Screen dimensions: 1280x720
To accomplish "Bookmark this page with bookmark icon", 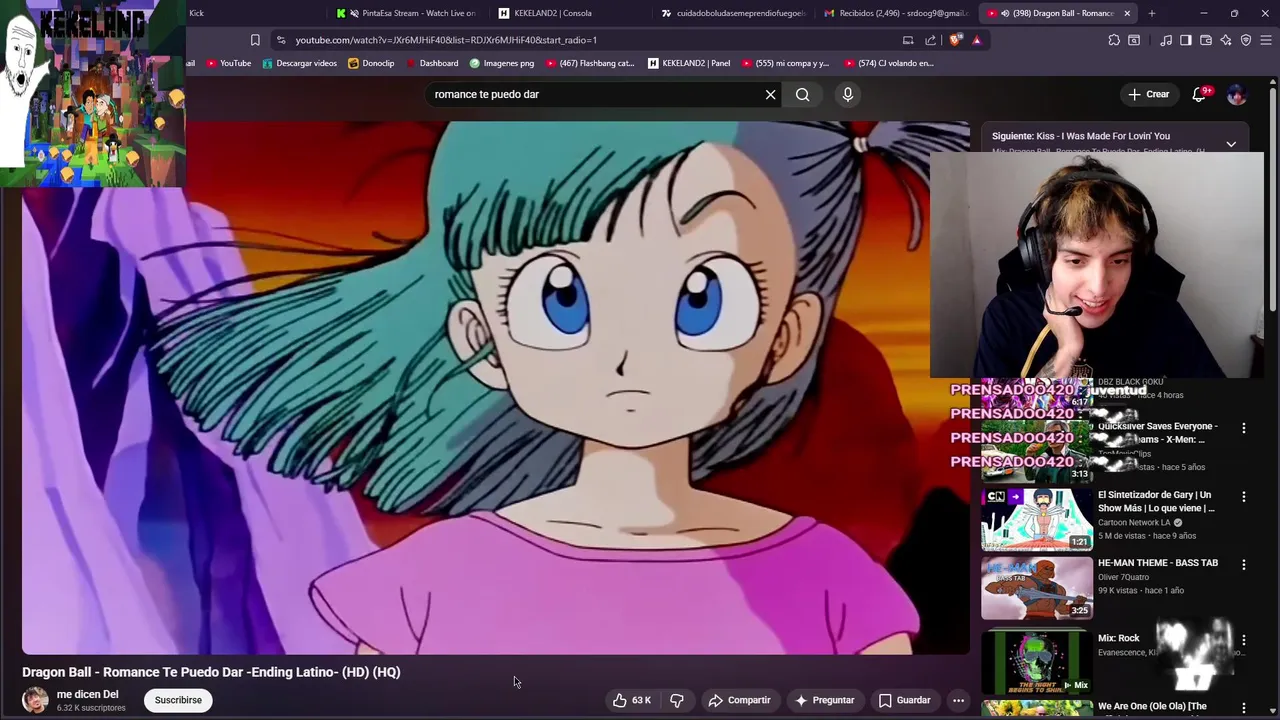I will (x=255, y=40).
